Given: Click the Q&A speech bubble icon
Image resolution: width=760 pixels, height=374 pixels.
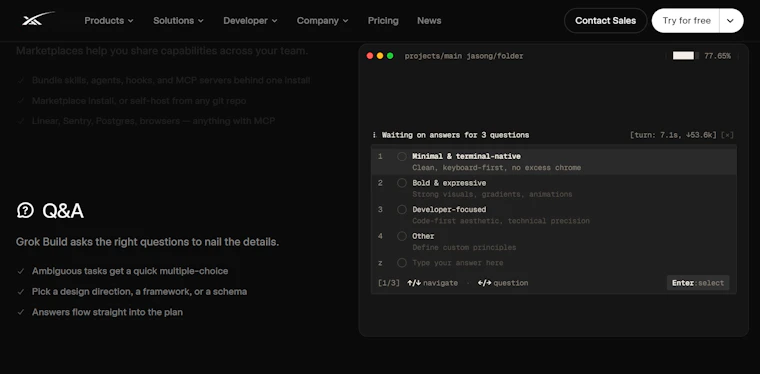Looking at the screenshot, I should tap(25, 210).
